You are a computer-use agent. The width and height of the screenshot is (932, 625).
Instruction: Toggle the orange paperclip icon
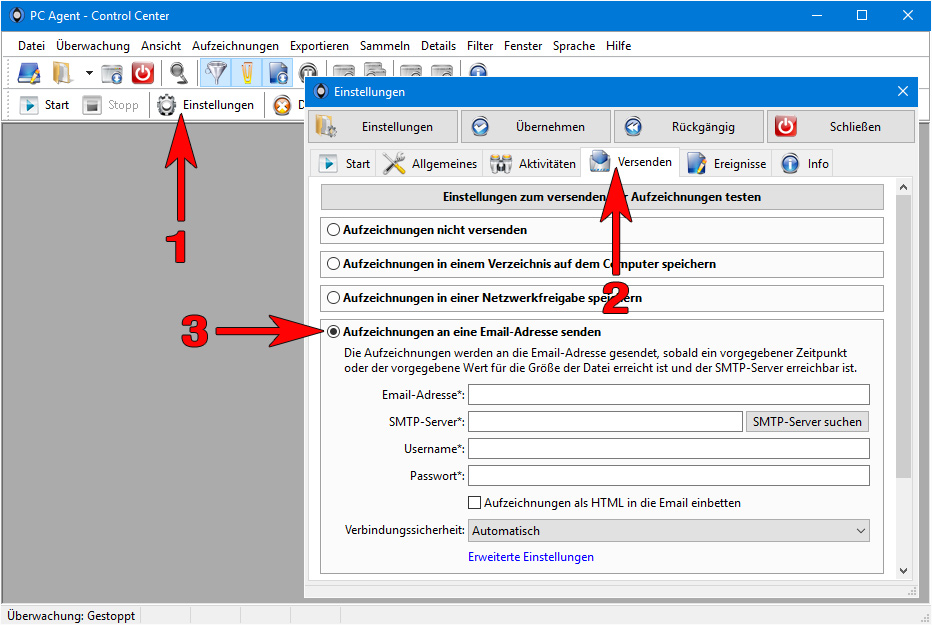click(x=247, y=73)
